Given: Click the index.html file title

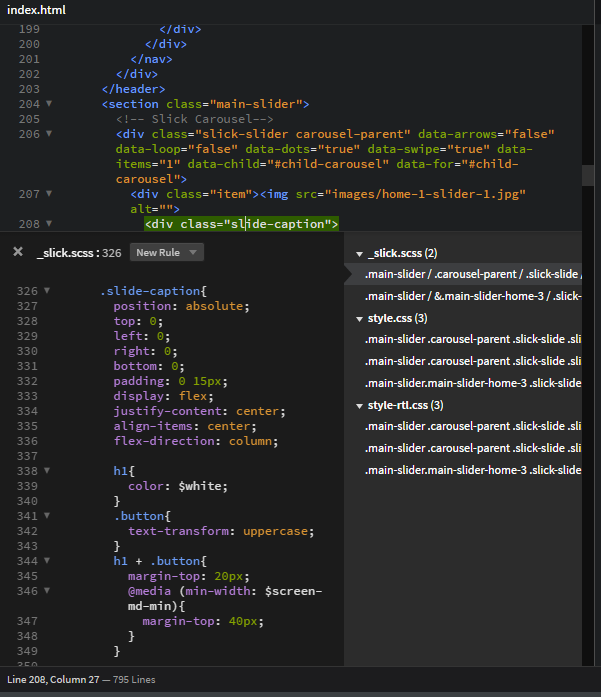Looking at the screenshot, I should (38, 9).
